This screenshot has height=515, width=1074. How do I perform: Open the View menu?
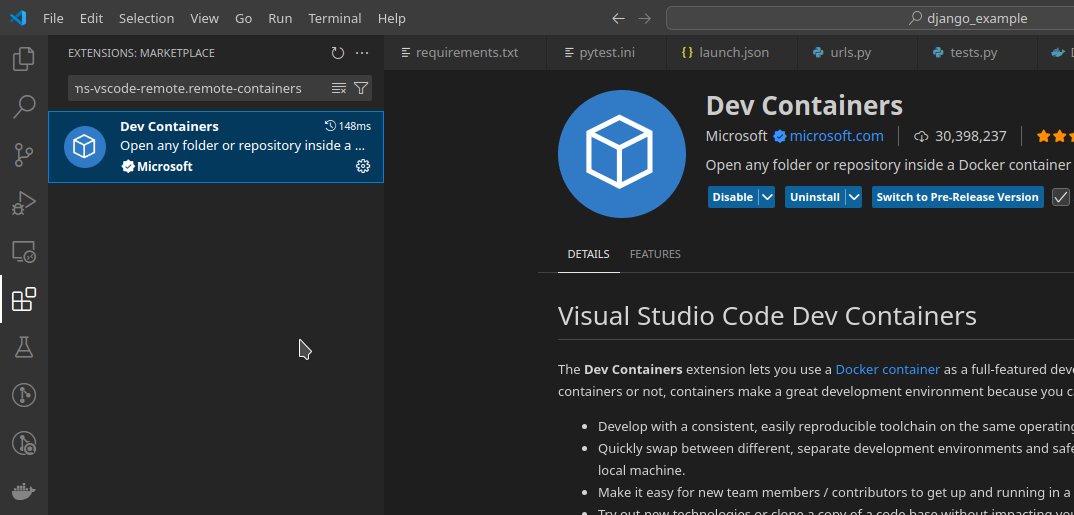tap(204, 18)
